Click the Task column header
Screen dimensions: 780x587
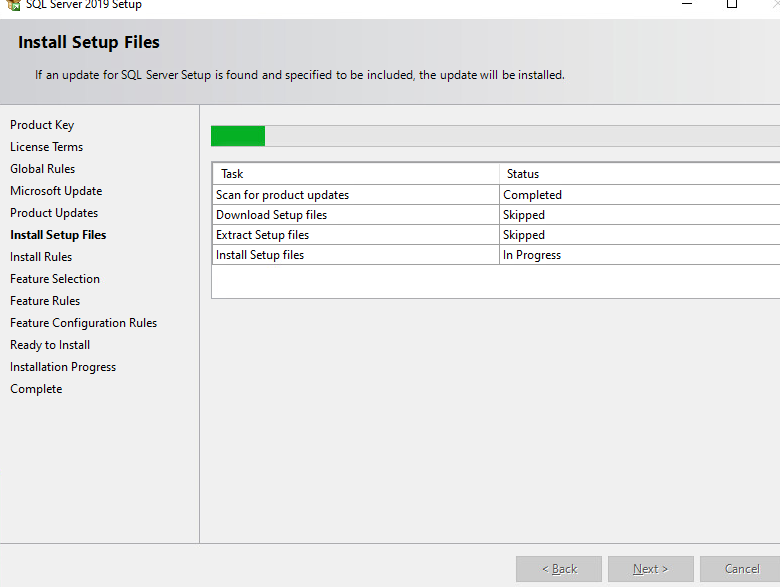356,174
